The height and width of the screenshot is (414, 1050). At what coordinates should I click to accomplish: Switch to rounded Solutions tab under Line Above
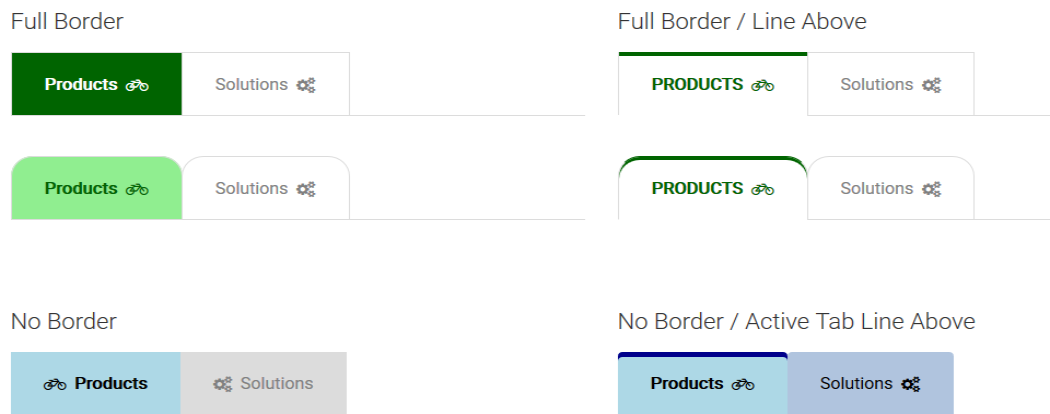click(x=891, y=188)
